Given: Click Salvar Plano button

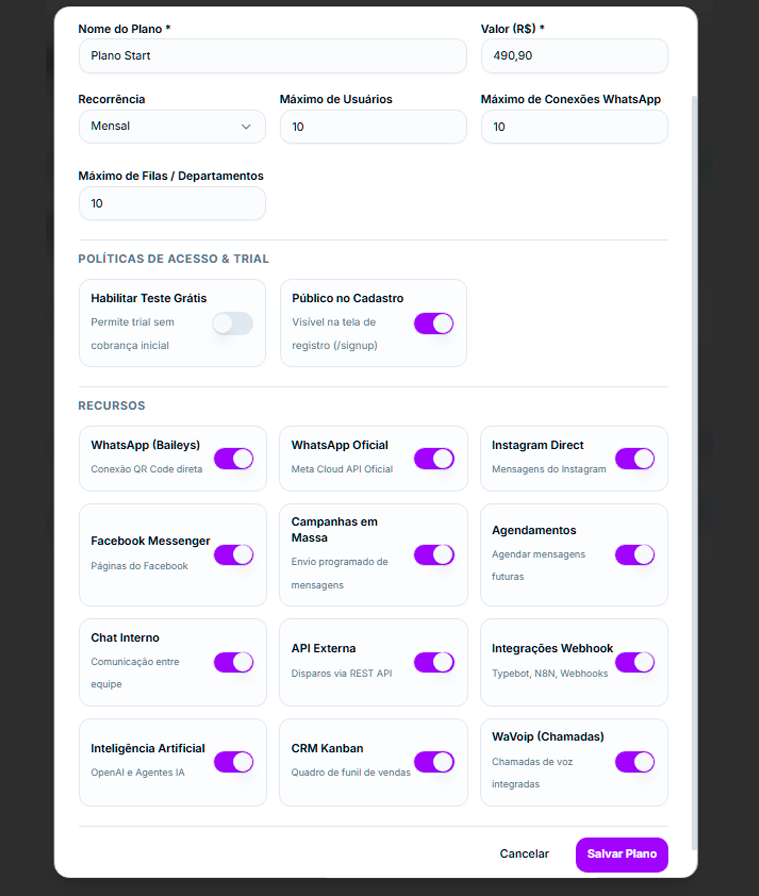Looking at the screenshot, I should [x=622, y=854].
